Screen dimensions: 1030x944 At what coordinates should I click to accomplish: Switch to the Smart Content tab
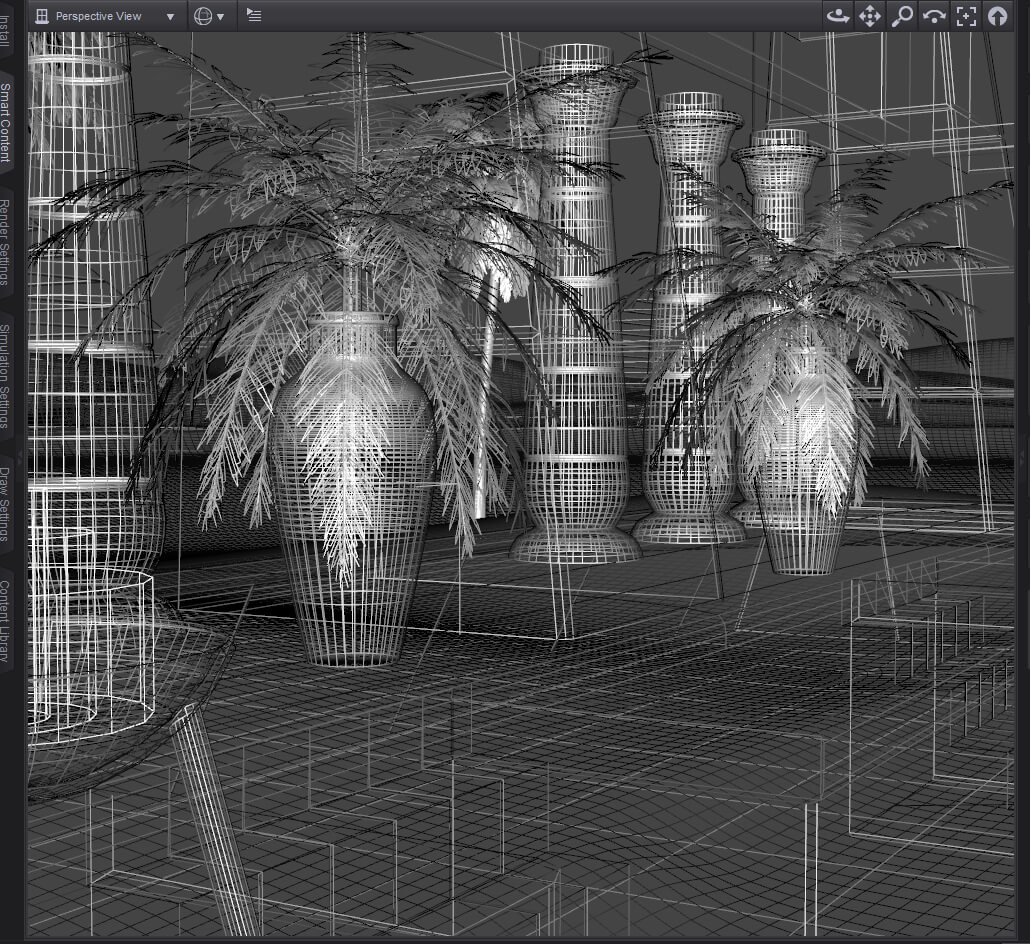point(6,123)
